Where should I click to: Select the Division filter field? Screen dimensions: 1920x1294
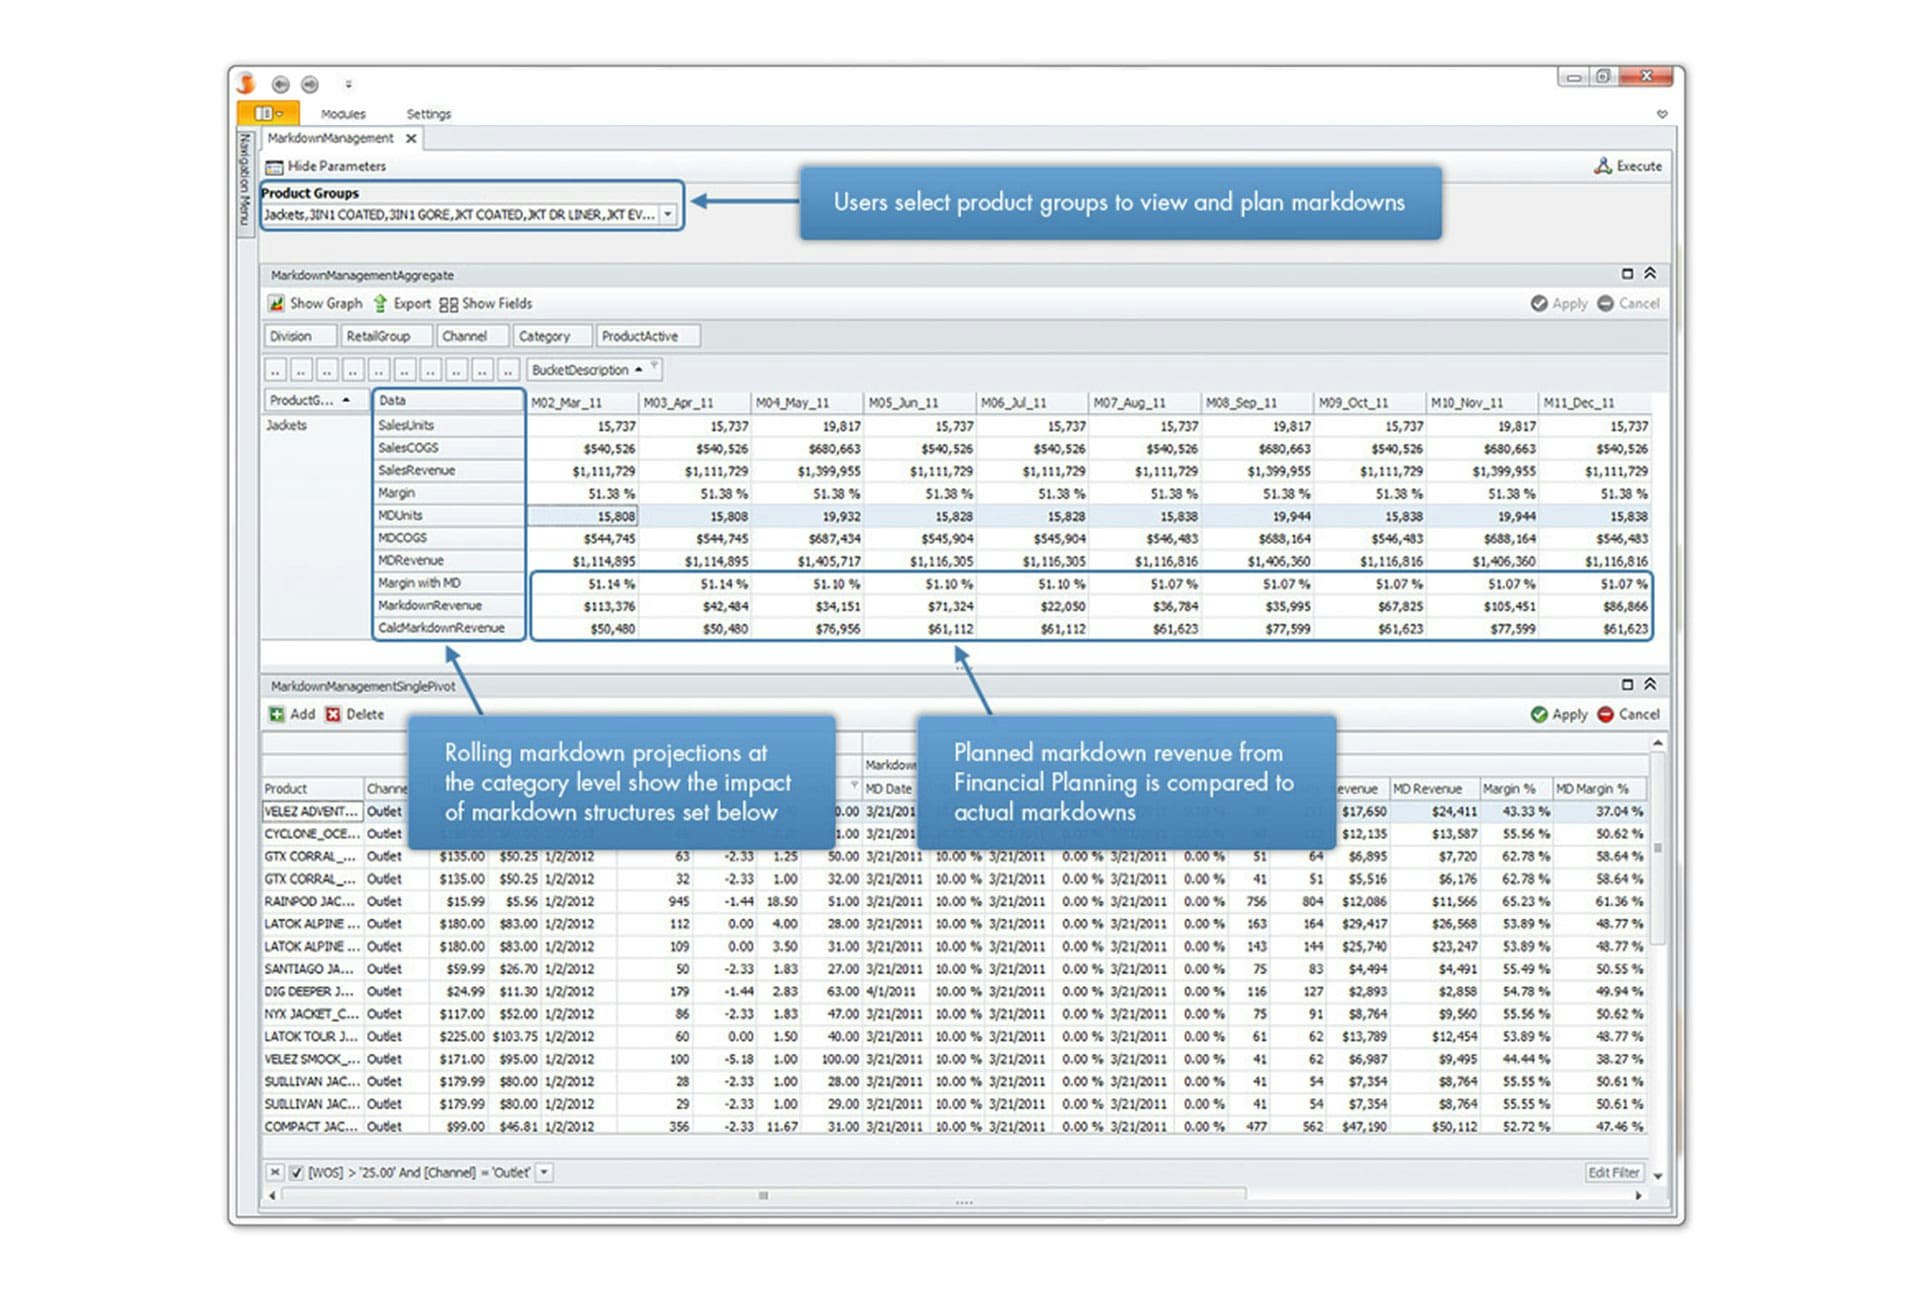point(299,336)
